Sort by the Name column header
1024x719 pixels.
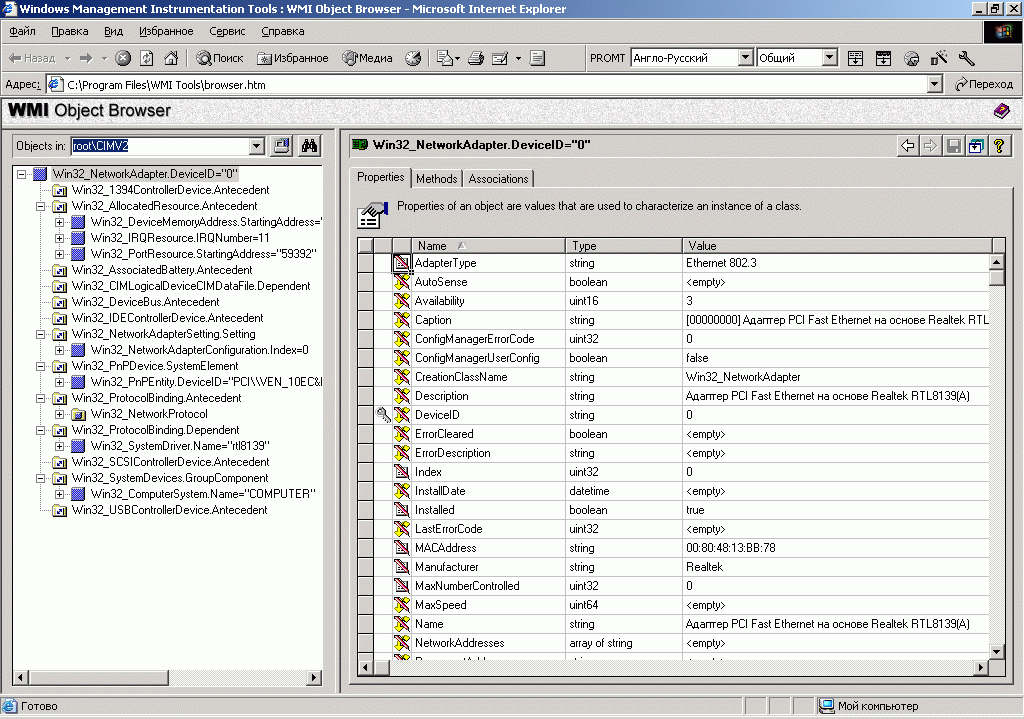pyautogui.click(x=488, y=246)
